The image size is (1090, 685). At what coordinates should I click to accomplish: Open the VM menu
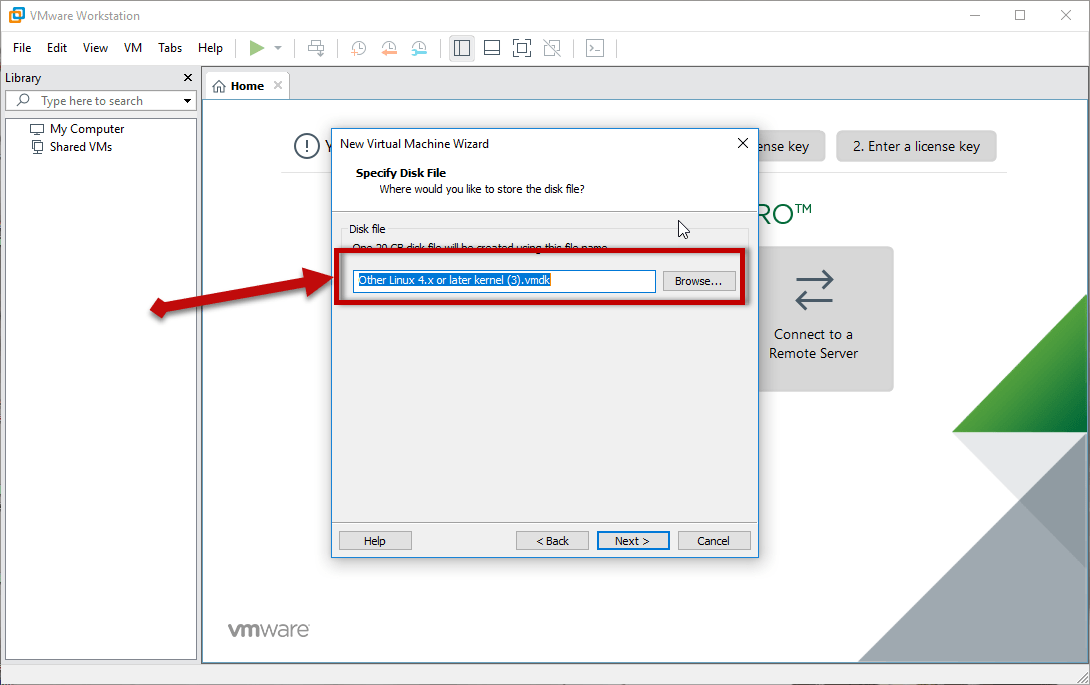(x=133, y=48)
